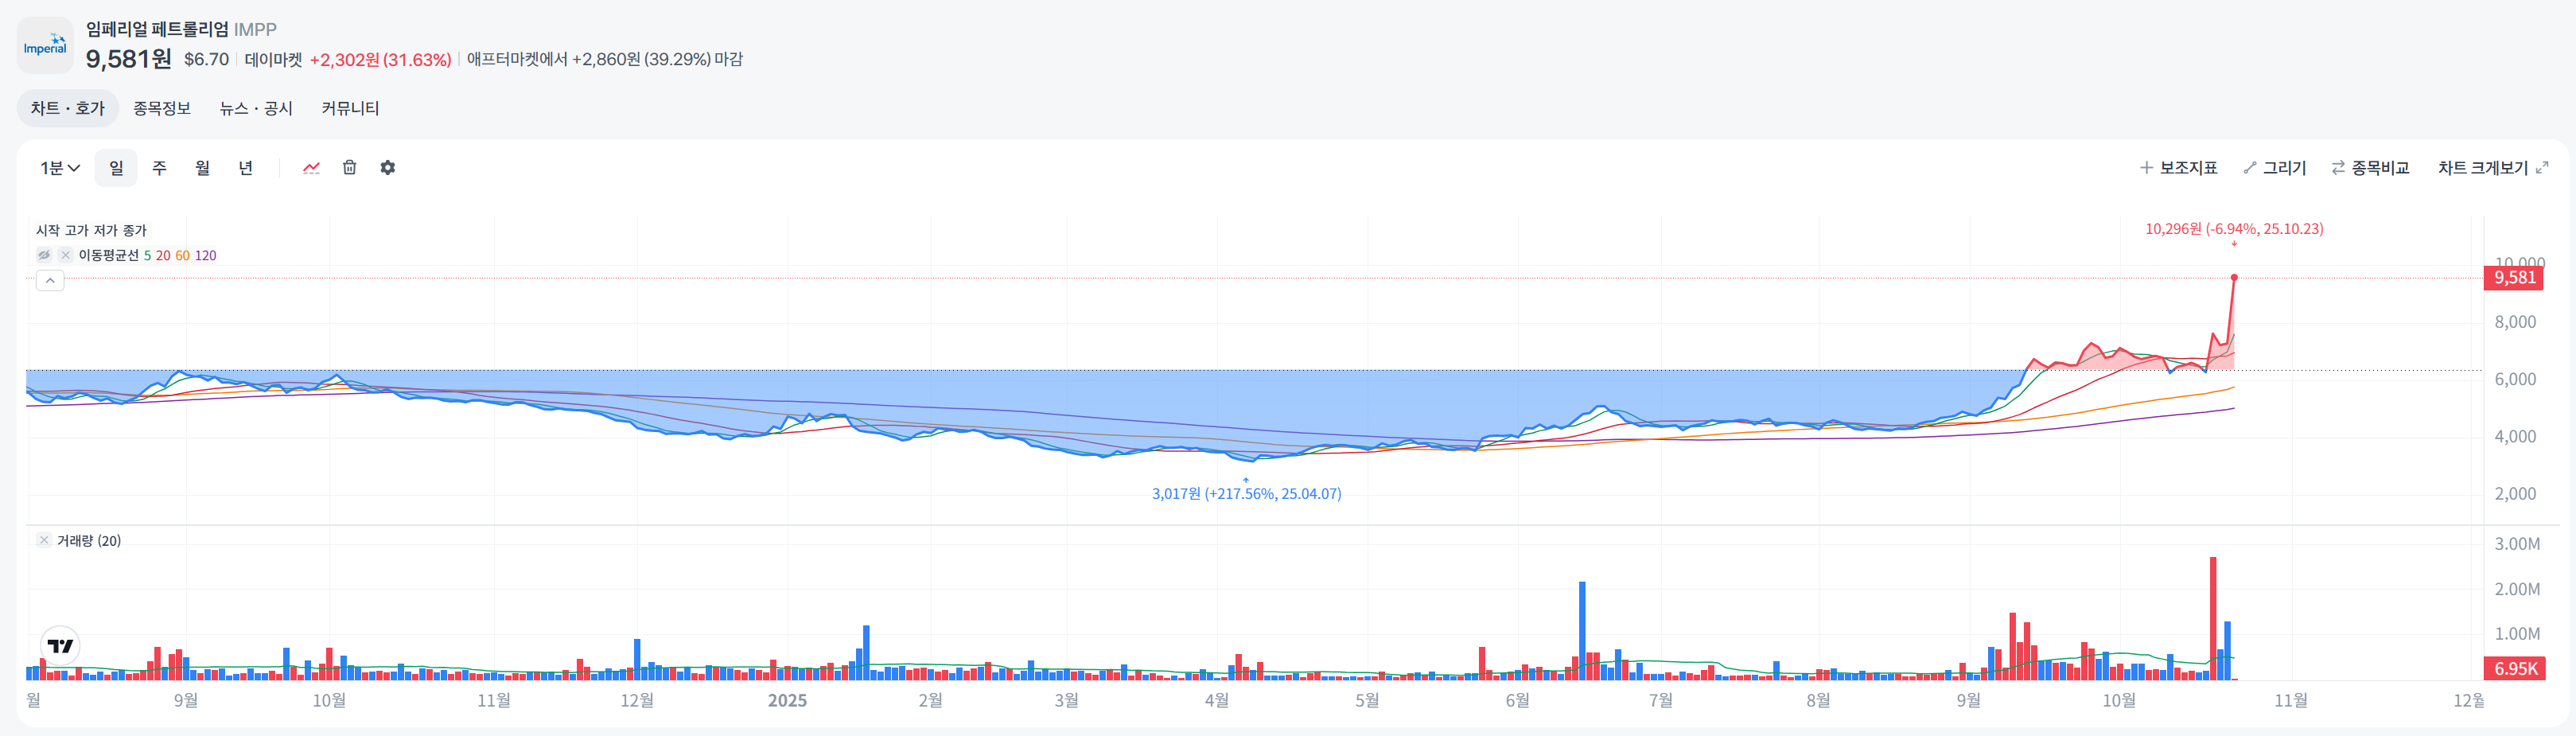Viewport: 2576px width, 736px height.
Task: Add an indicator via 보조지표
Action: pyautogui.click(x=2178, y=168)
